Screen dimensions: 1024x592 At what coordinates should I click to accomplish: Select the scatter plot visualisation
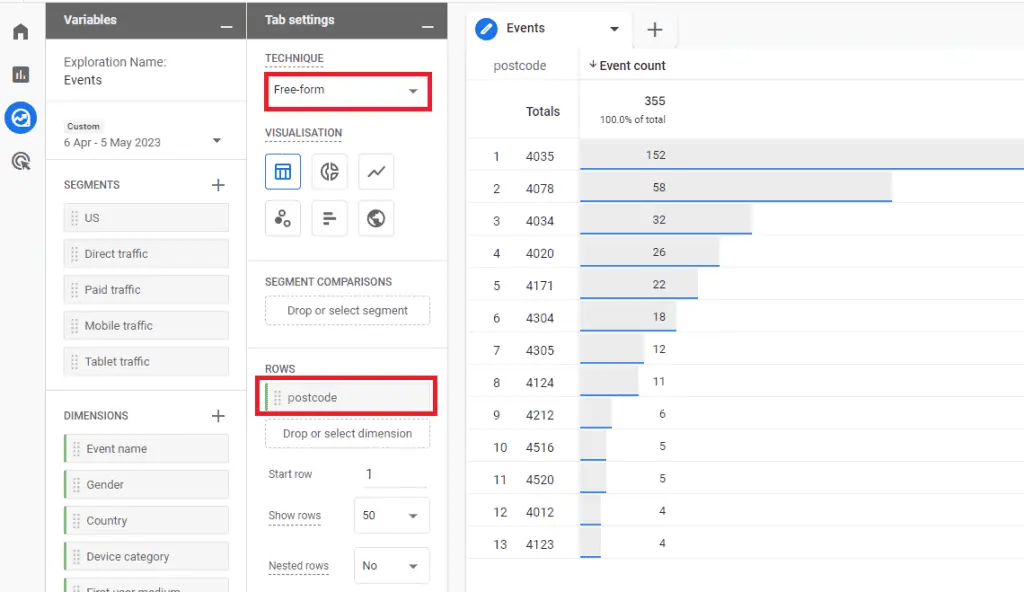281,218
